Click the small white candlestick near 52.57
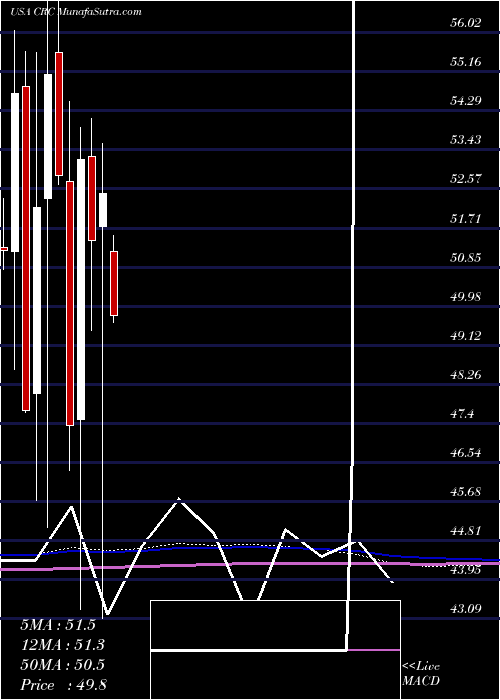The height and width of the screenshot is (700, 500). click(x=103, y=210)
